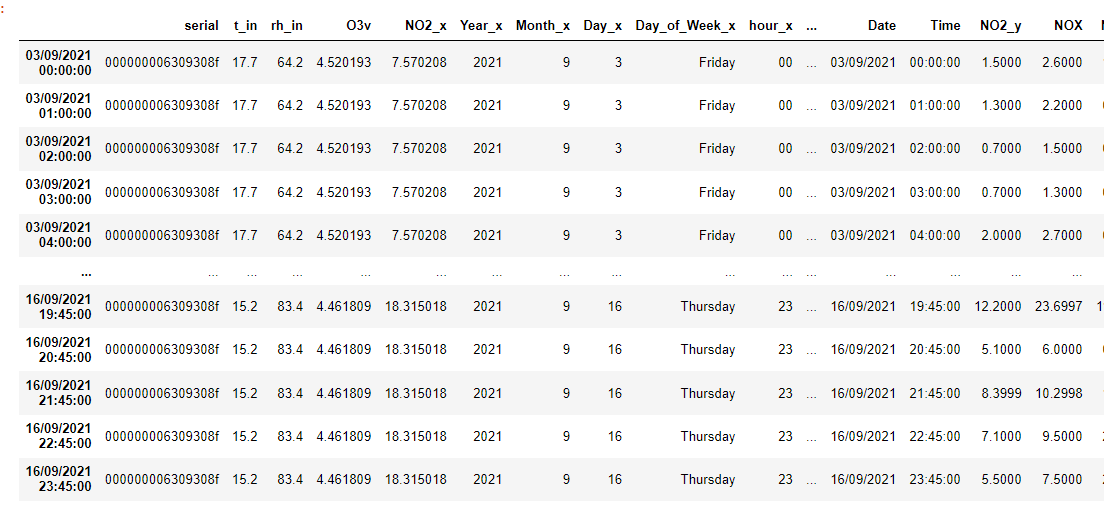Click the Day_of_Week_x column header

tap(685, 26)
